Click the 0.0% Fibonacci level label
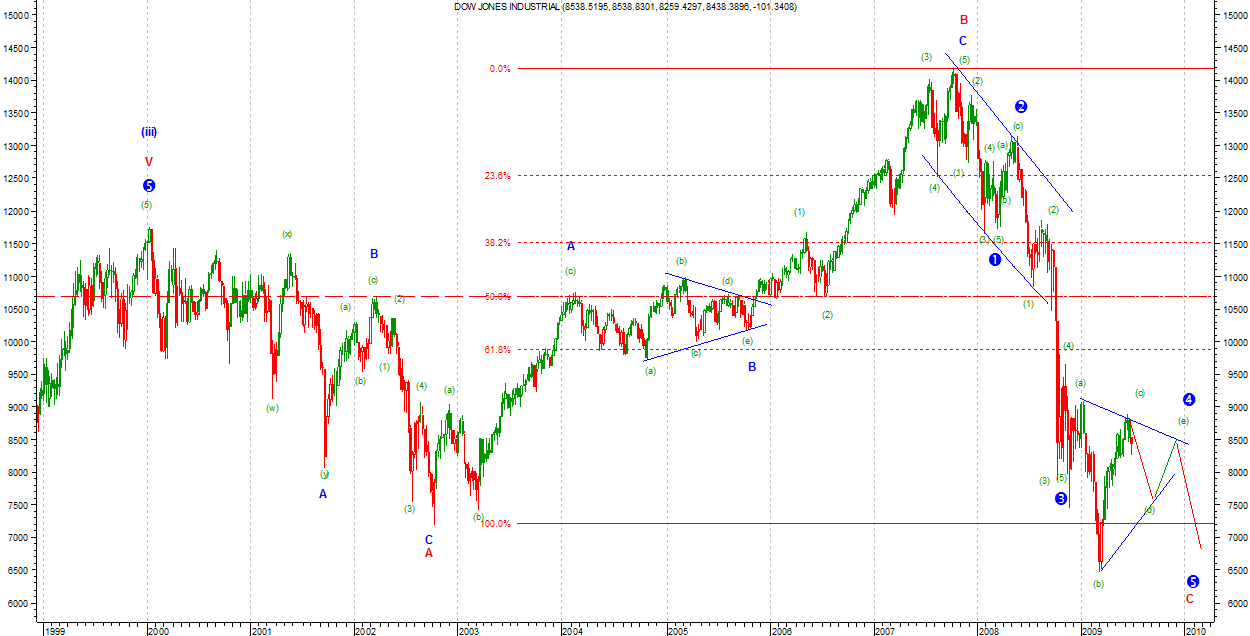Viewport: 1250px width, 636px height. [x=500, y=69]
